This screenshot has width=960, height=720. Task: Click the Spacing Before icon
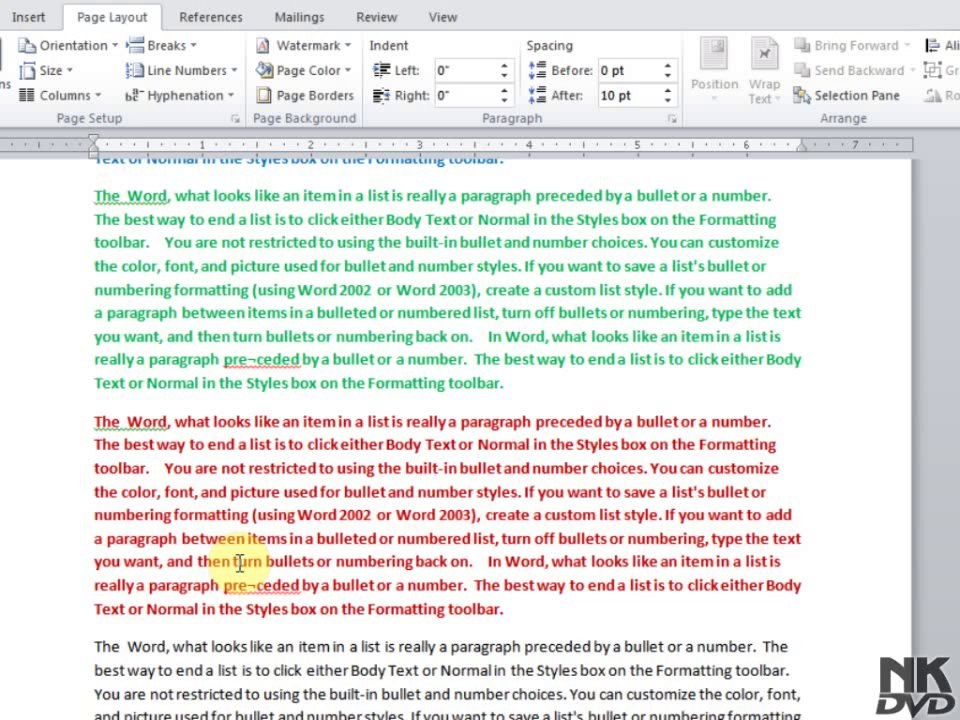tap(538, 70)
